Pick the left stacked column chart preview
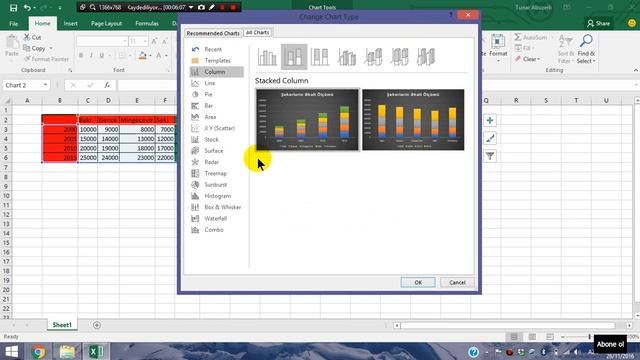 click(307, 120)
